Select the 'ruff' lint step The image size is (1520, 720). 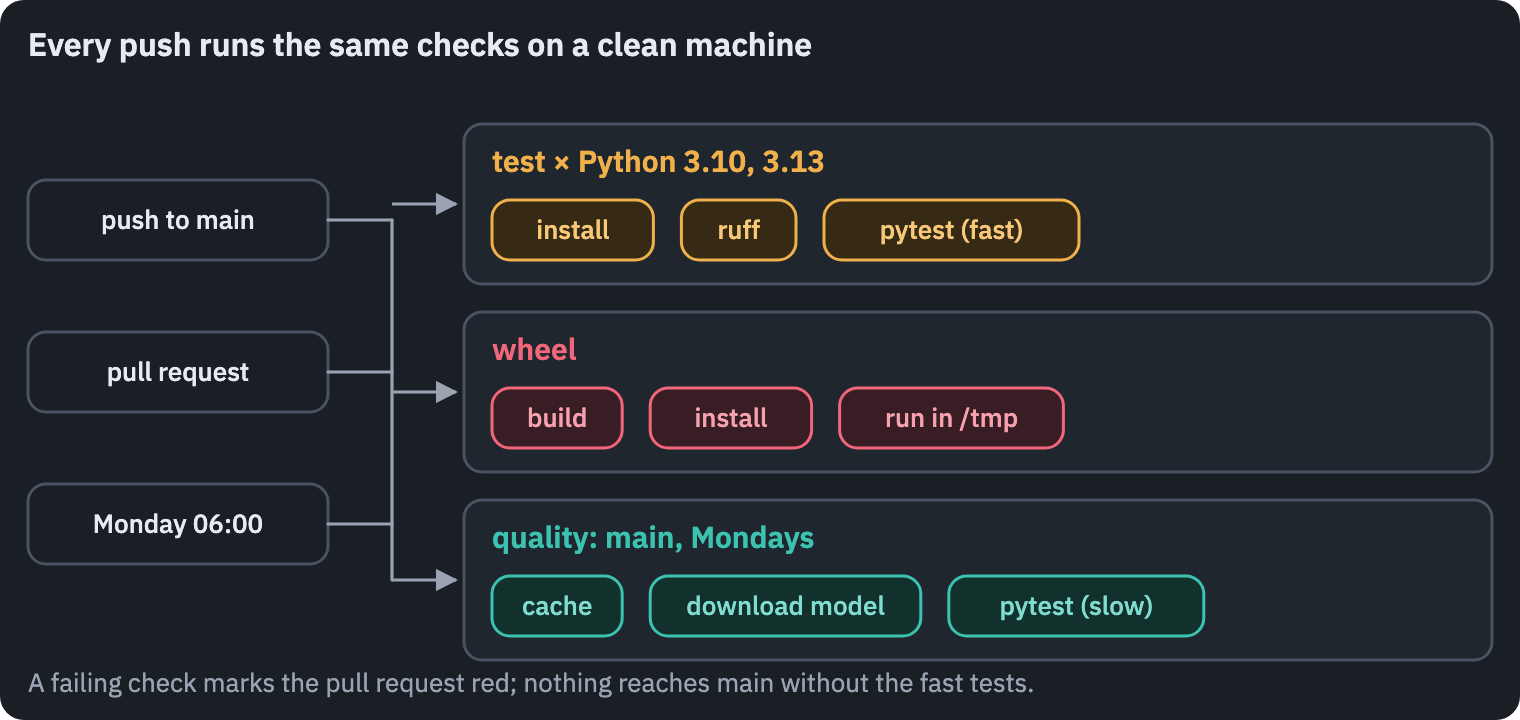tap(739, 230)
